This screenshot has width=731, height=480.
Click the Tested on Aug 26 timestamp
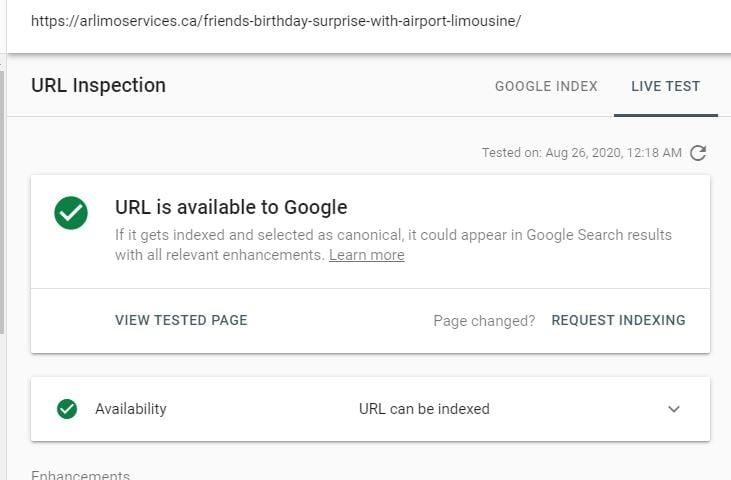pos(581,153)
